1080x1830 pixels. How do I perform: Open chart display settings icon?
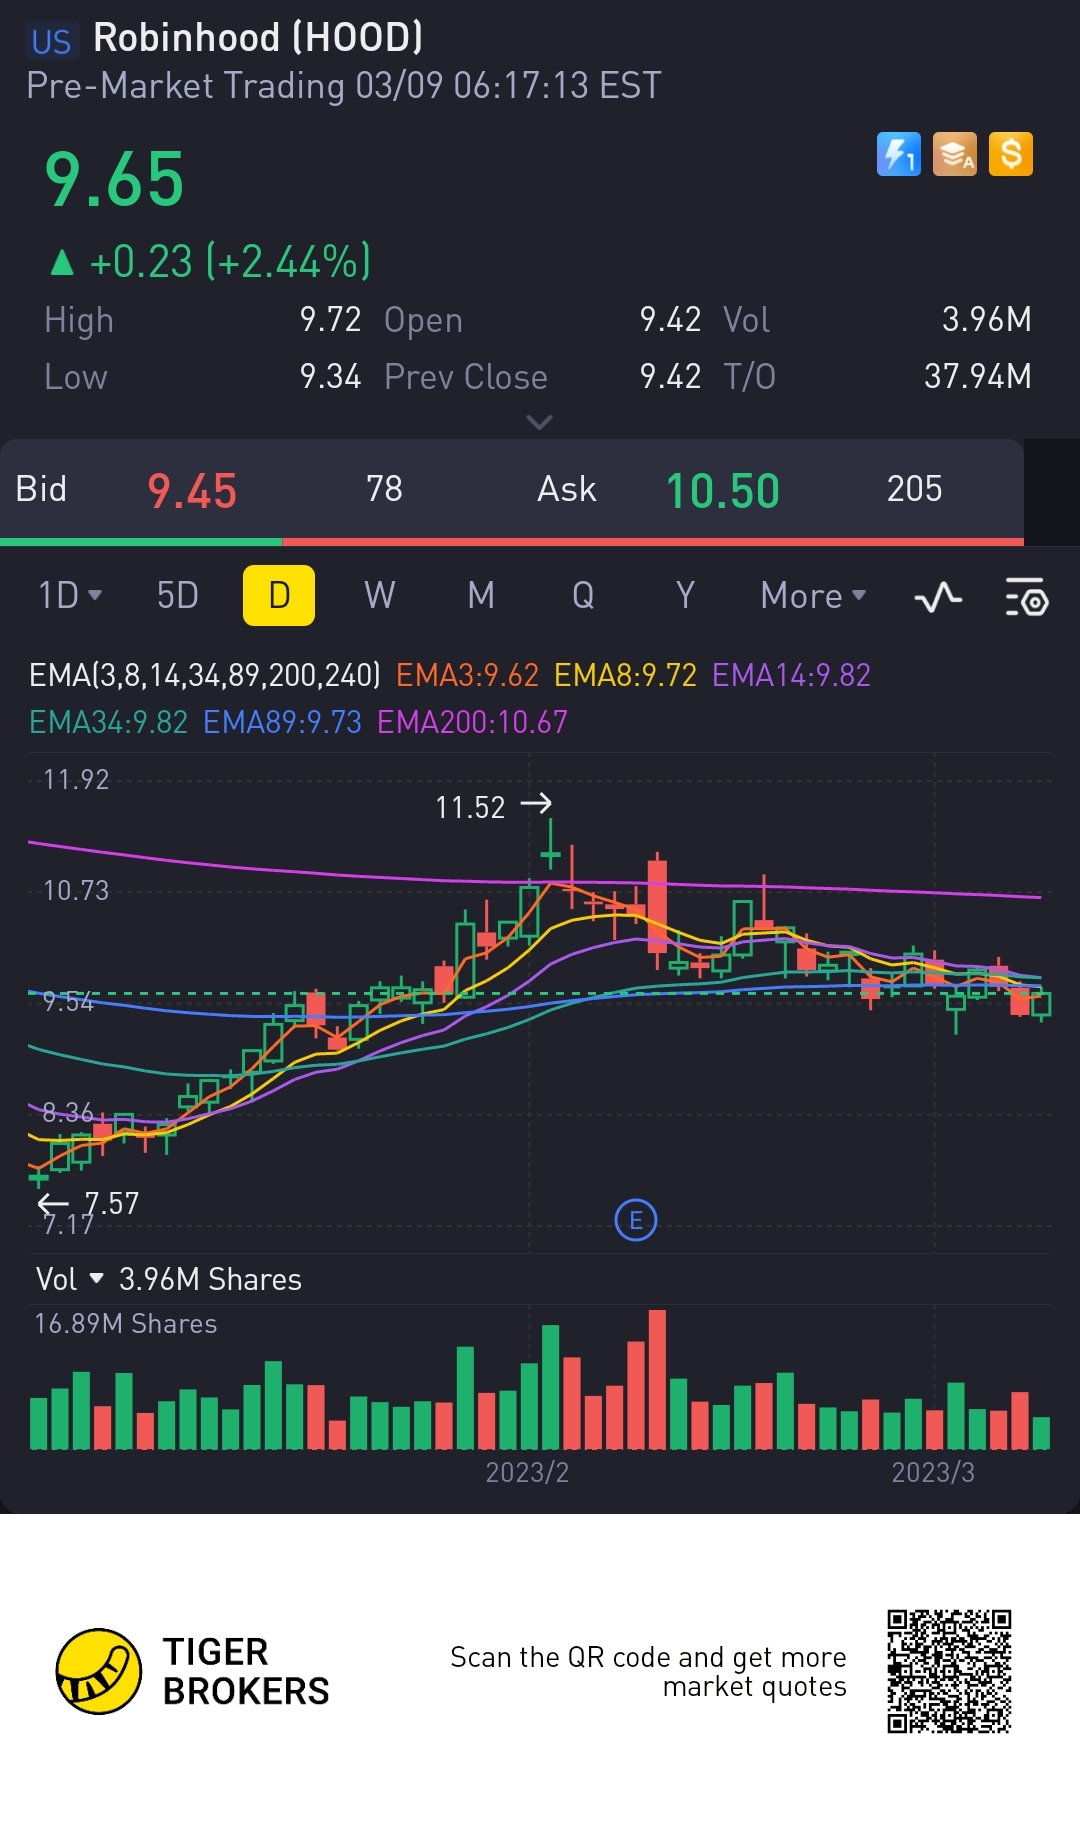point(1026,597)
